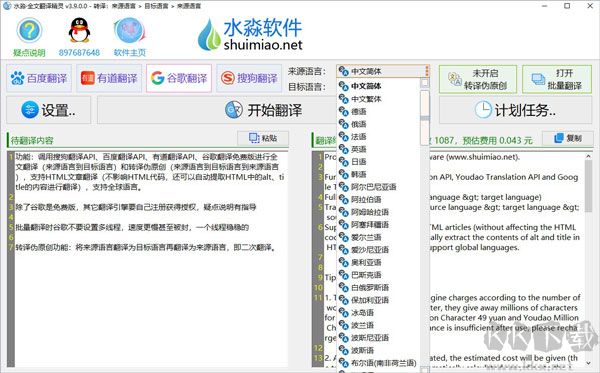The height and width of the screenshot is (373, 600).
Task: Select the 有道翻译 engine
Action: tap(109, 78)
